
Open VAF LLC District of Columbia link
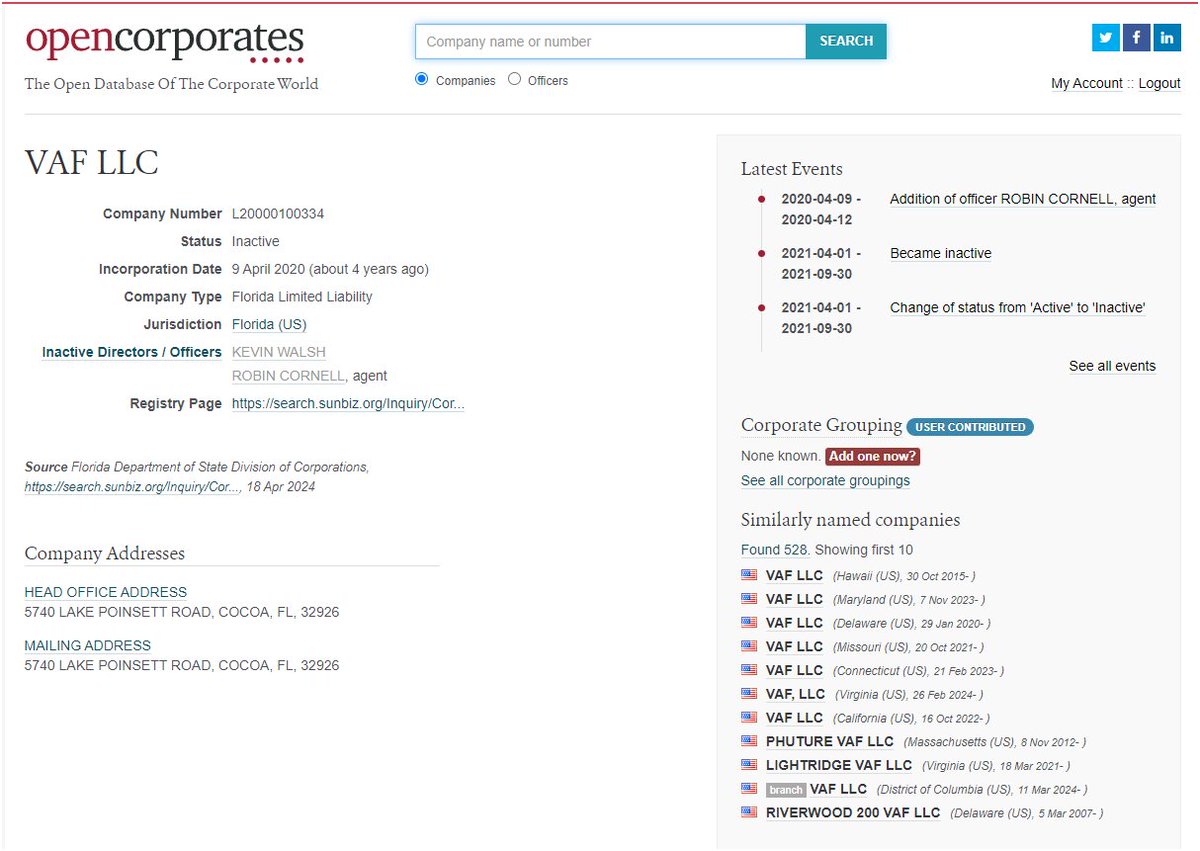coord(838,789)
